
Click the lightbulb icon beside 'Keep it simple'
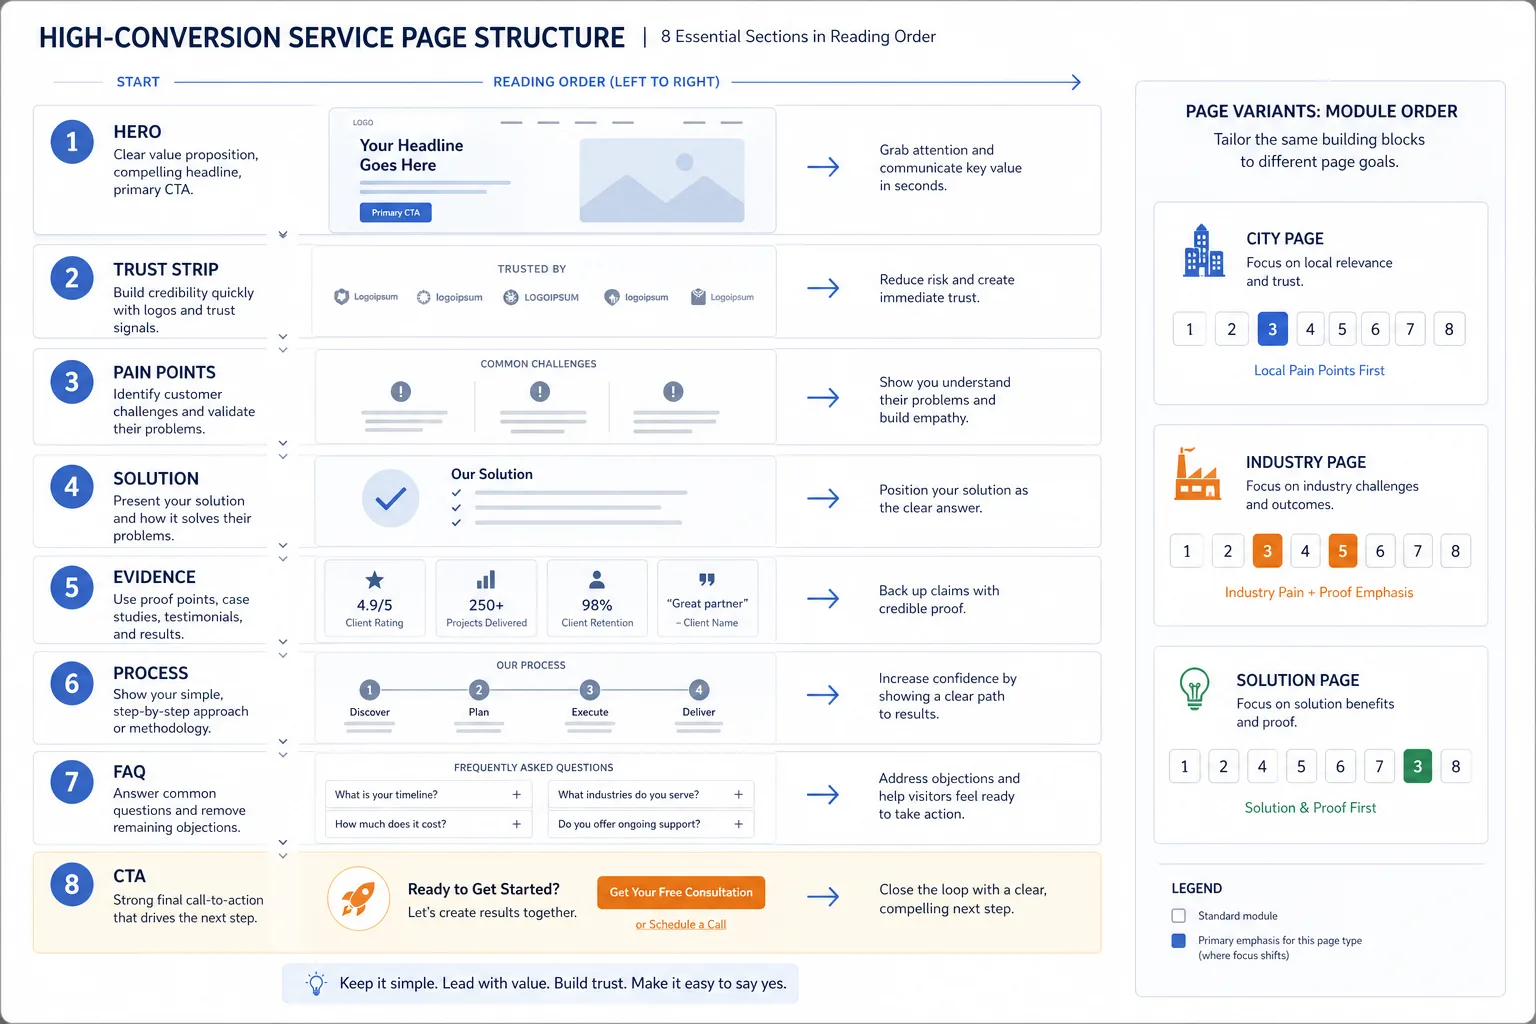pyautogui.click(x=316, y=983)
